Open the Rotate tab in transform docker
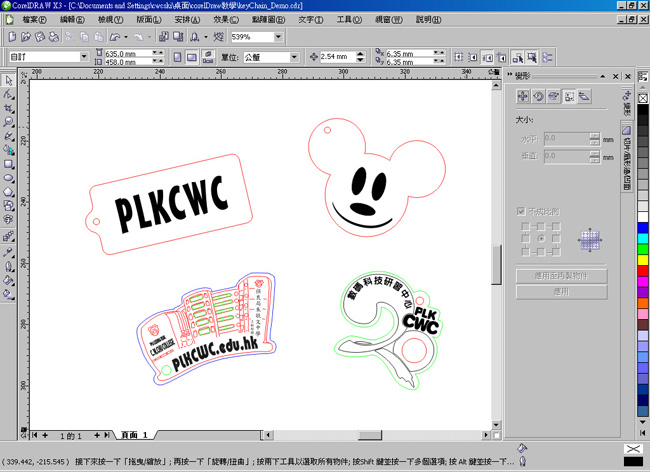Screen dimensions: 650x472 point(538,96)
